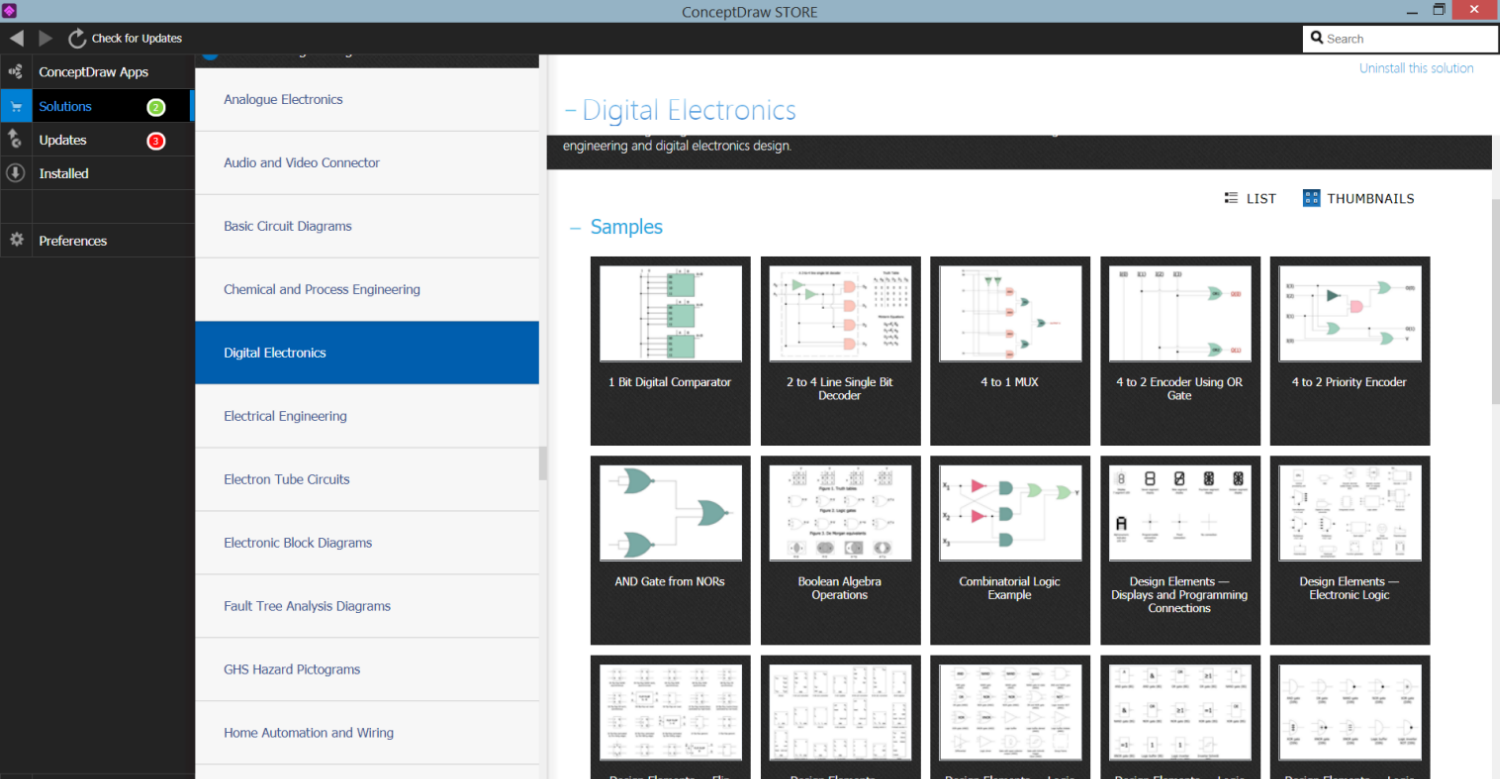Open the 2 to 4 Line Single Bit Decoder sample
The height and width of the screenshot is (779, 1500).
840,351
